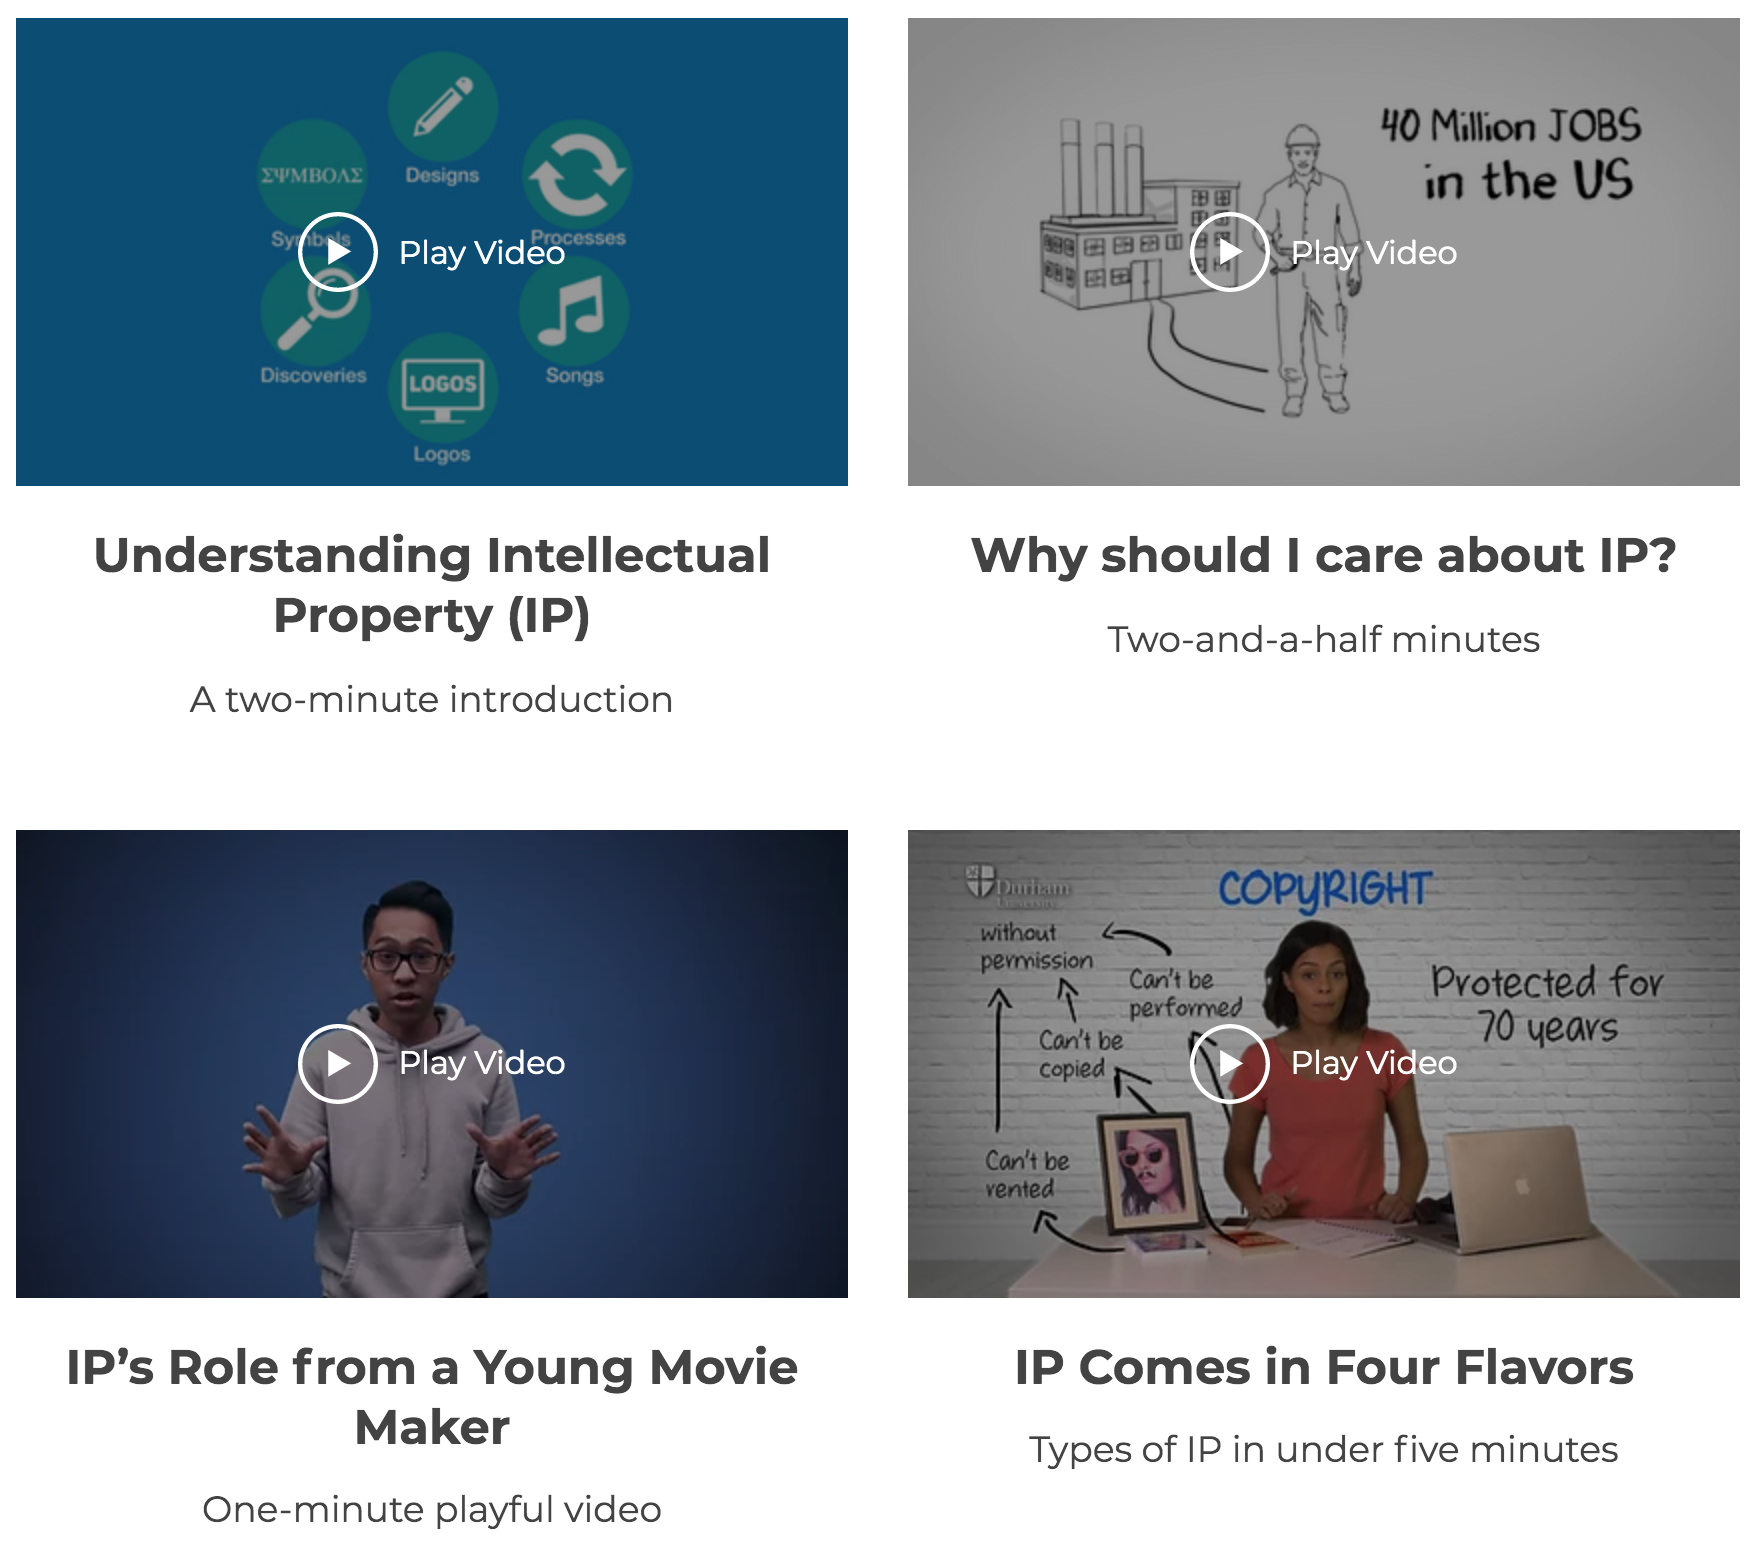Click the Designs pencil icon
The height and width of the screenshot is (1548, 1758).
442,107
